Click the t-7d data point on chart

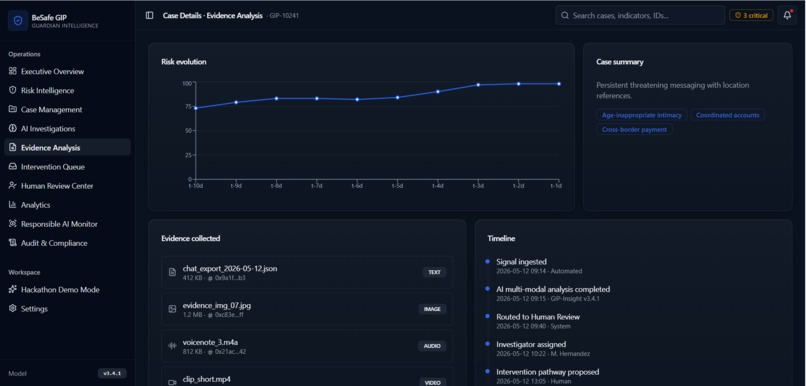coord(317,98)
